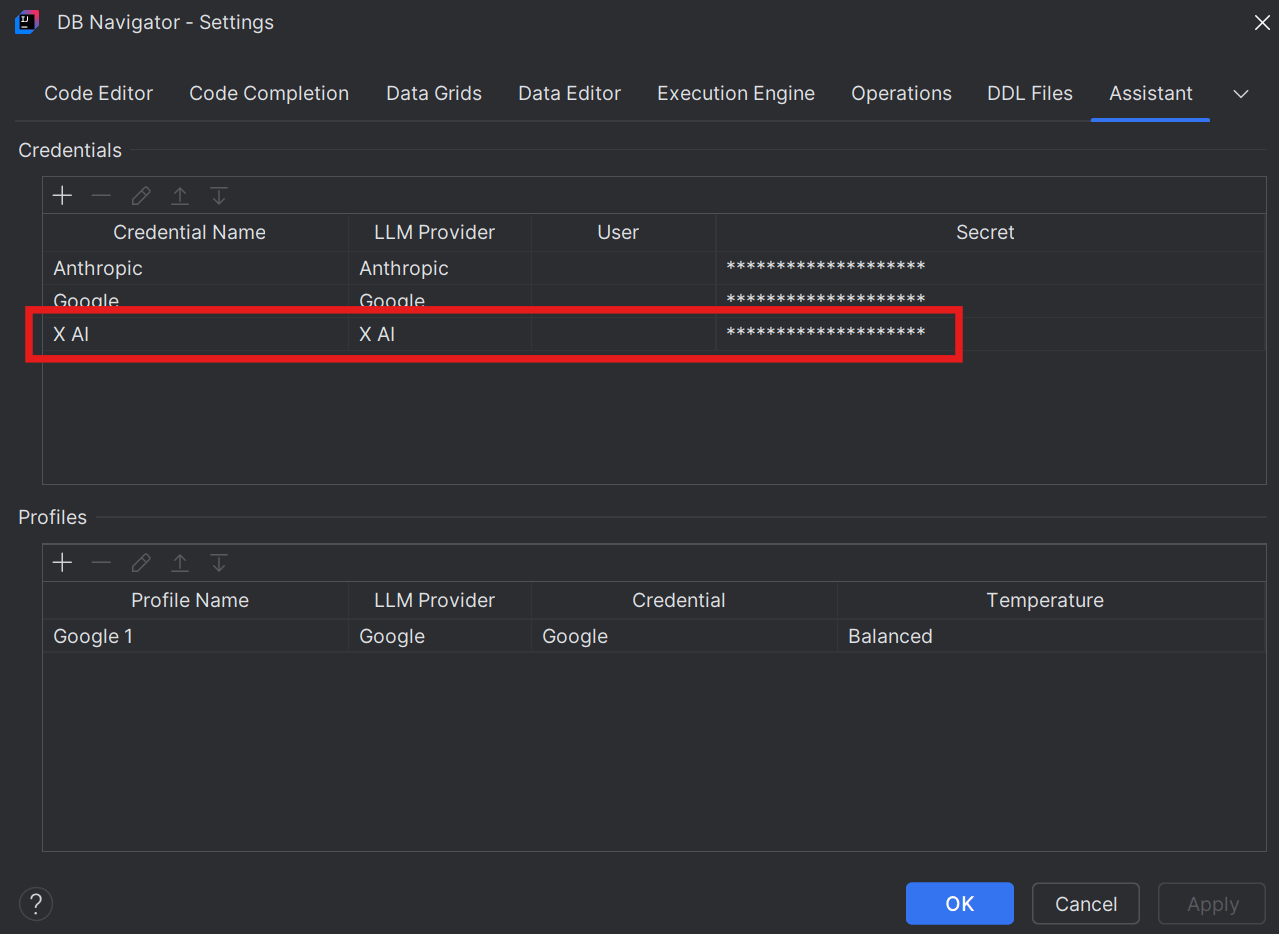Move profile up with arrow icon

tap(180, 563)
